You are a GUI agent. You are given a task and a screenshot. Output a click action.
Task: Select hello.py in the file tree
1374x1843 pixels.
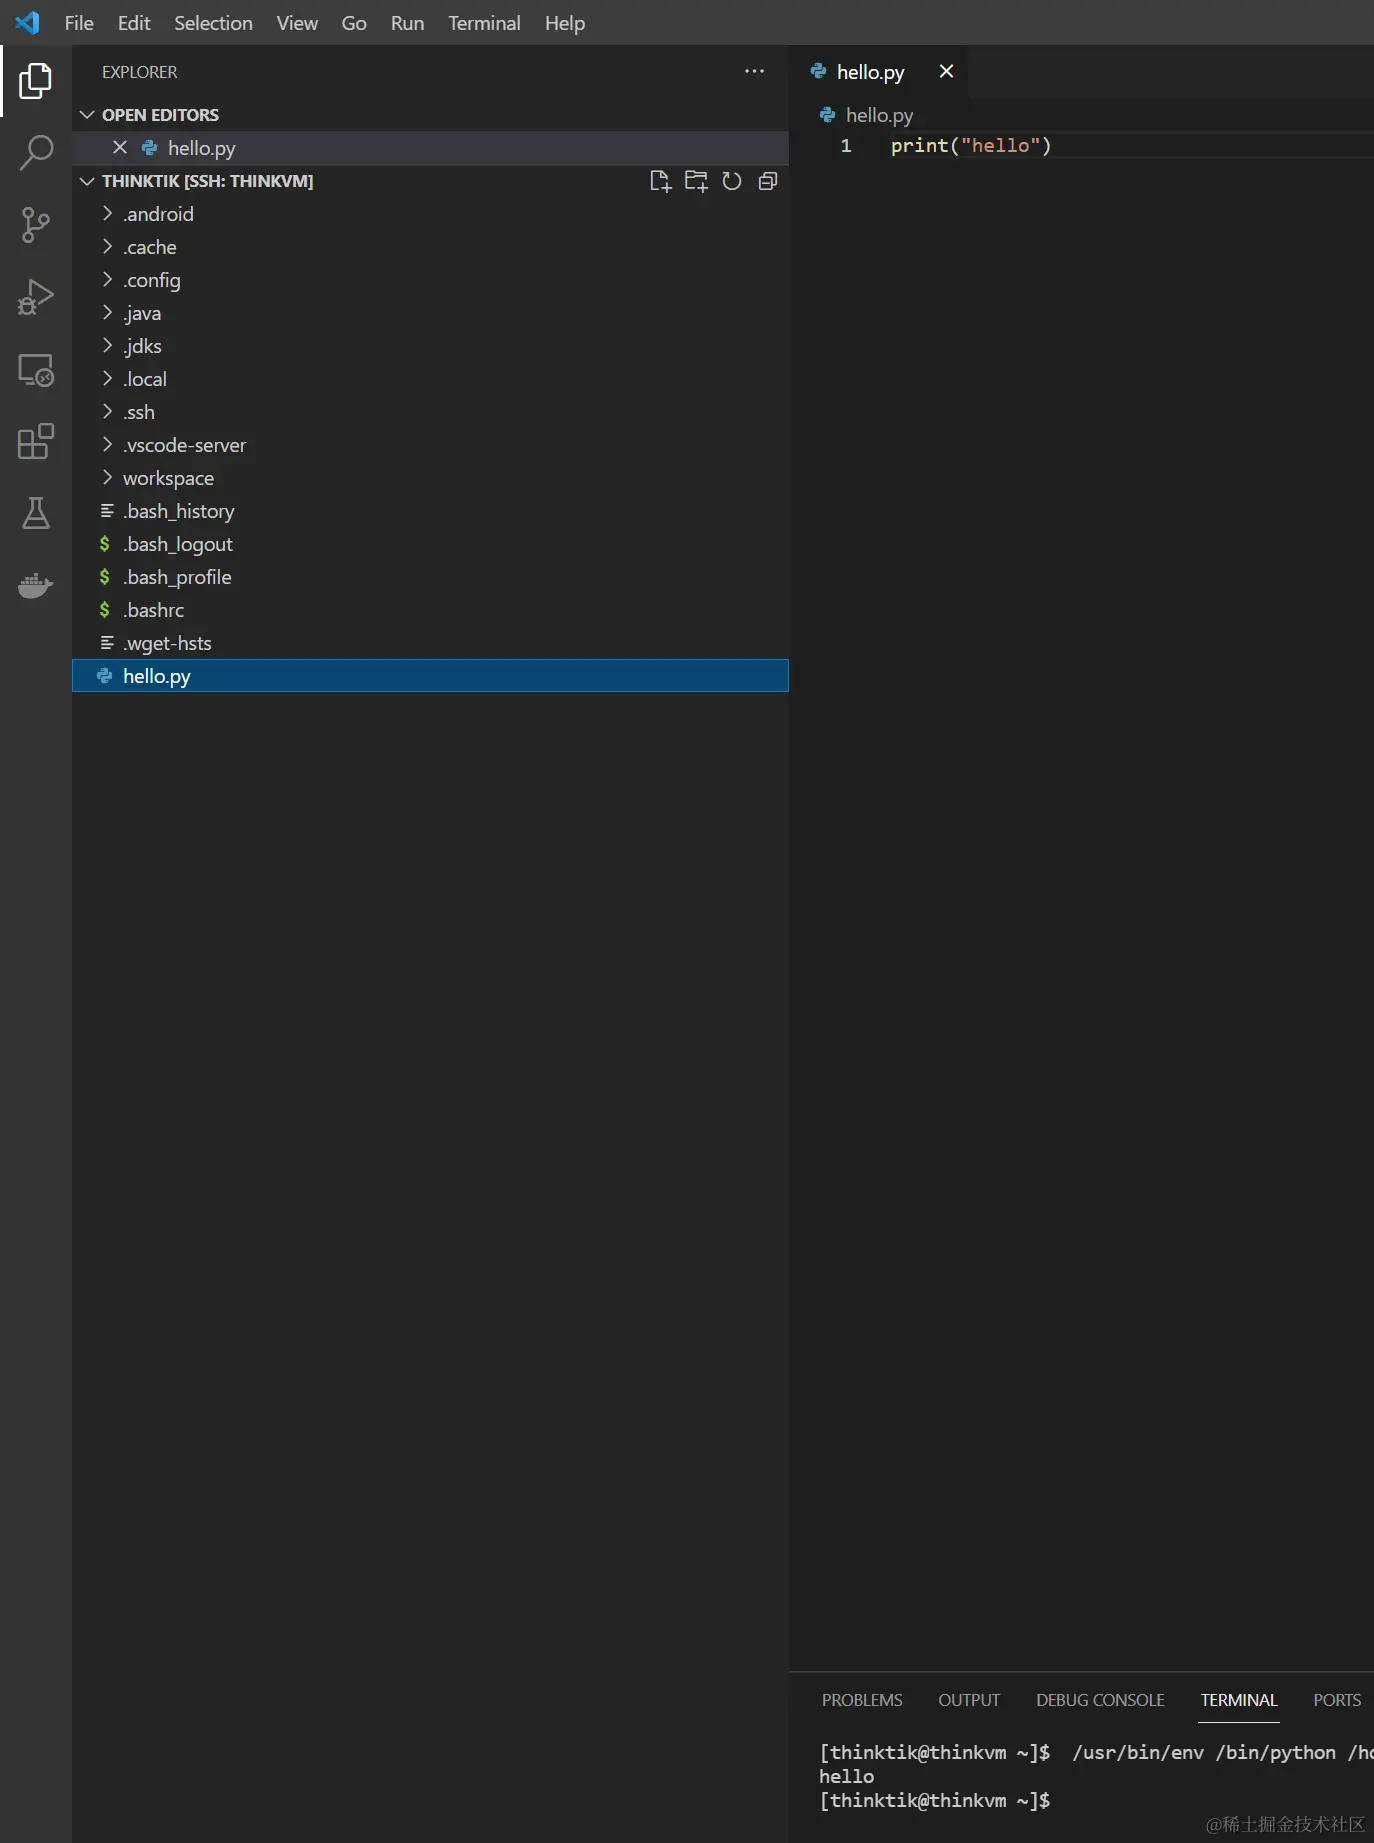tap(430, 676)
